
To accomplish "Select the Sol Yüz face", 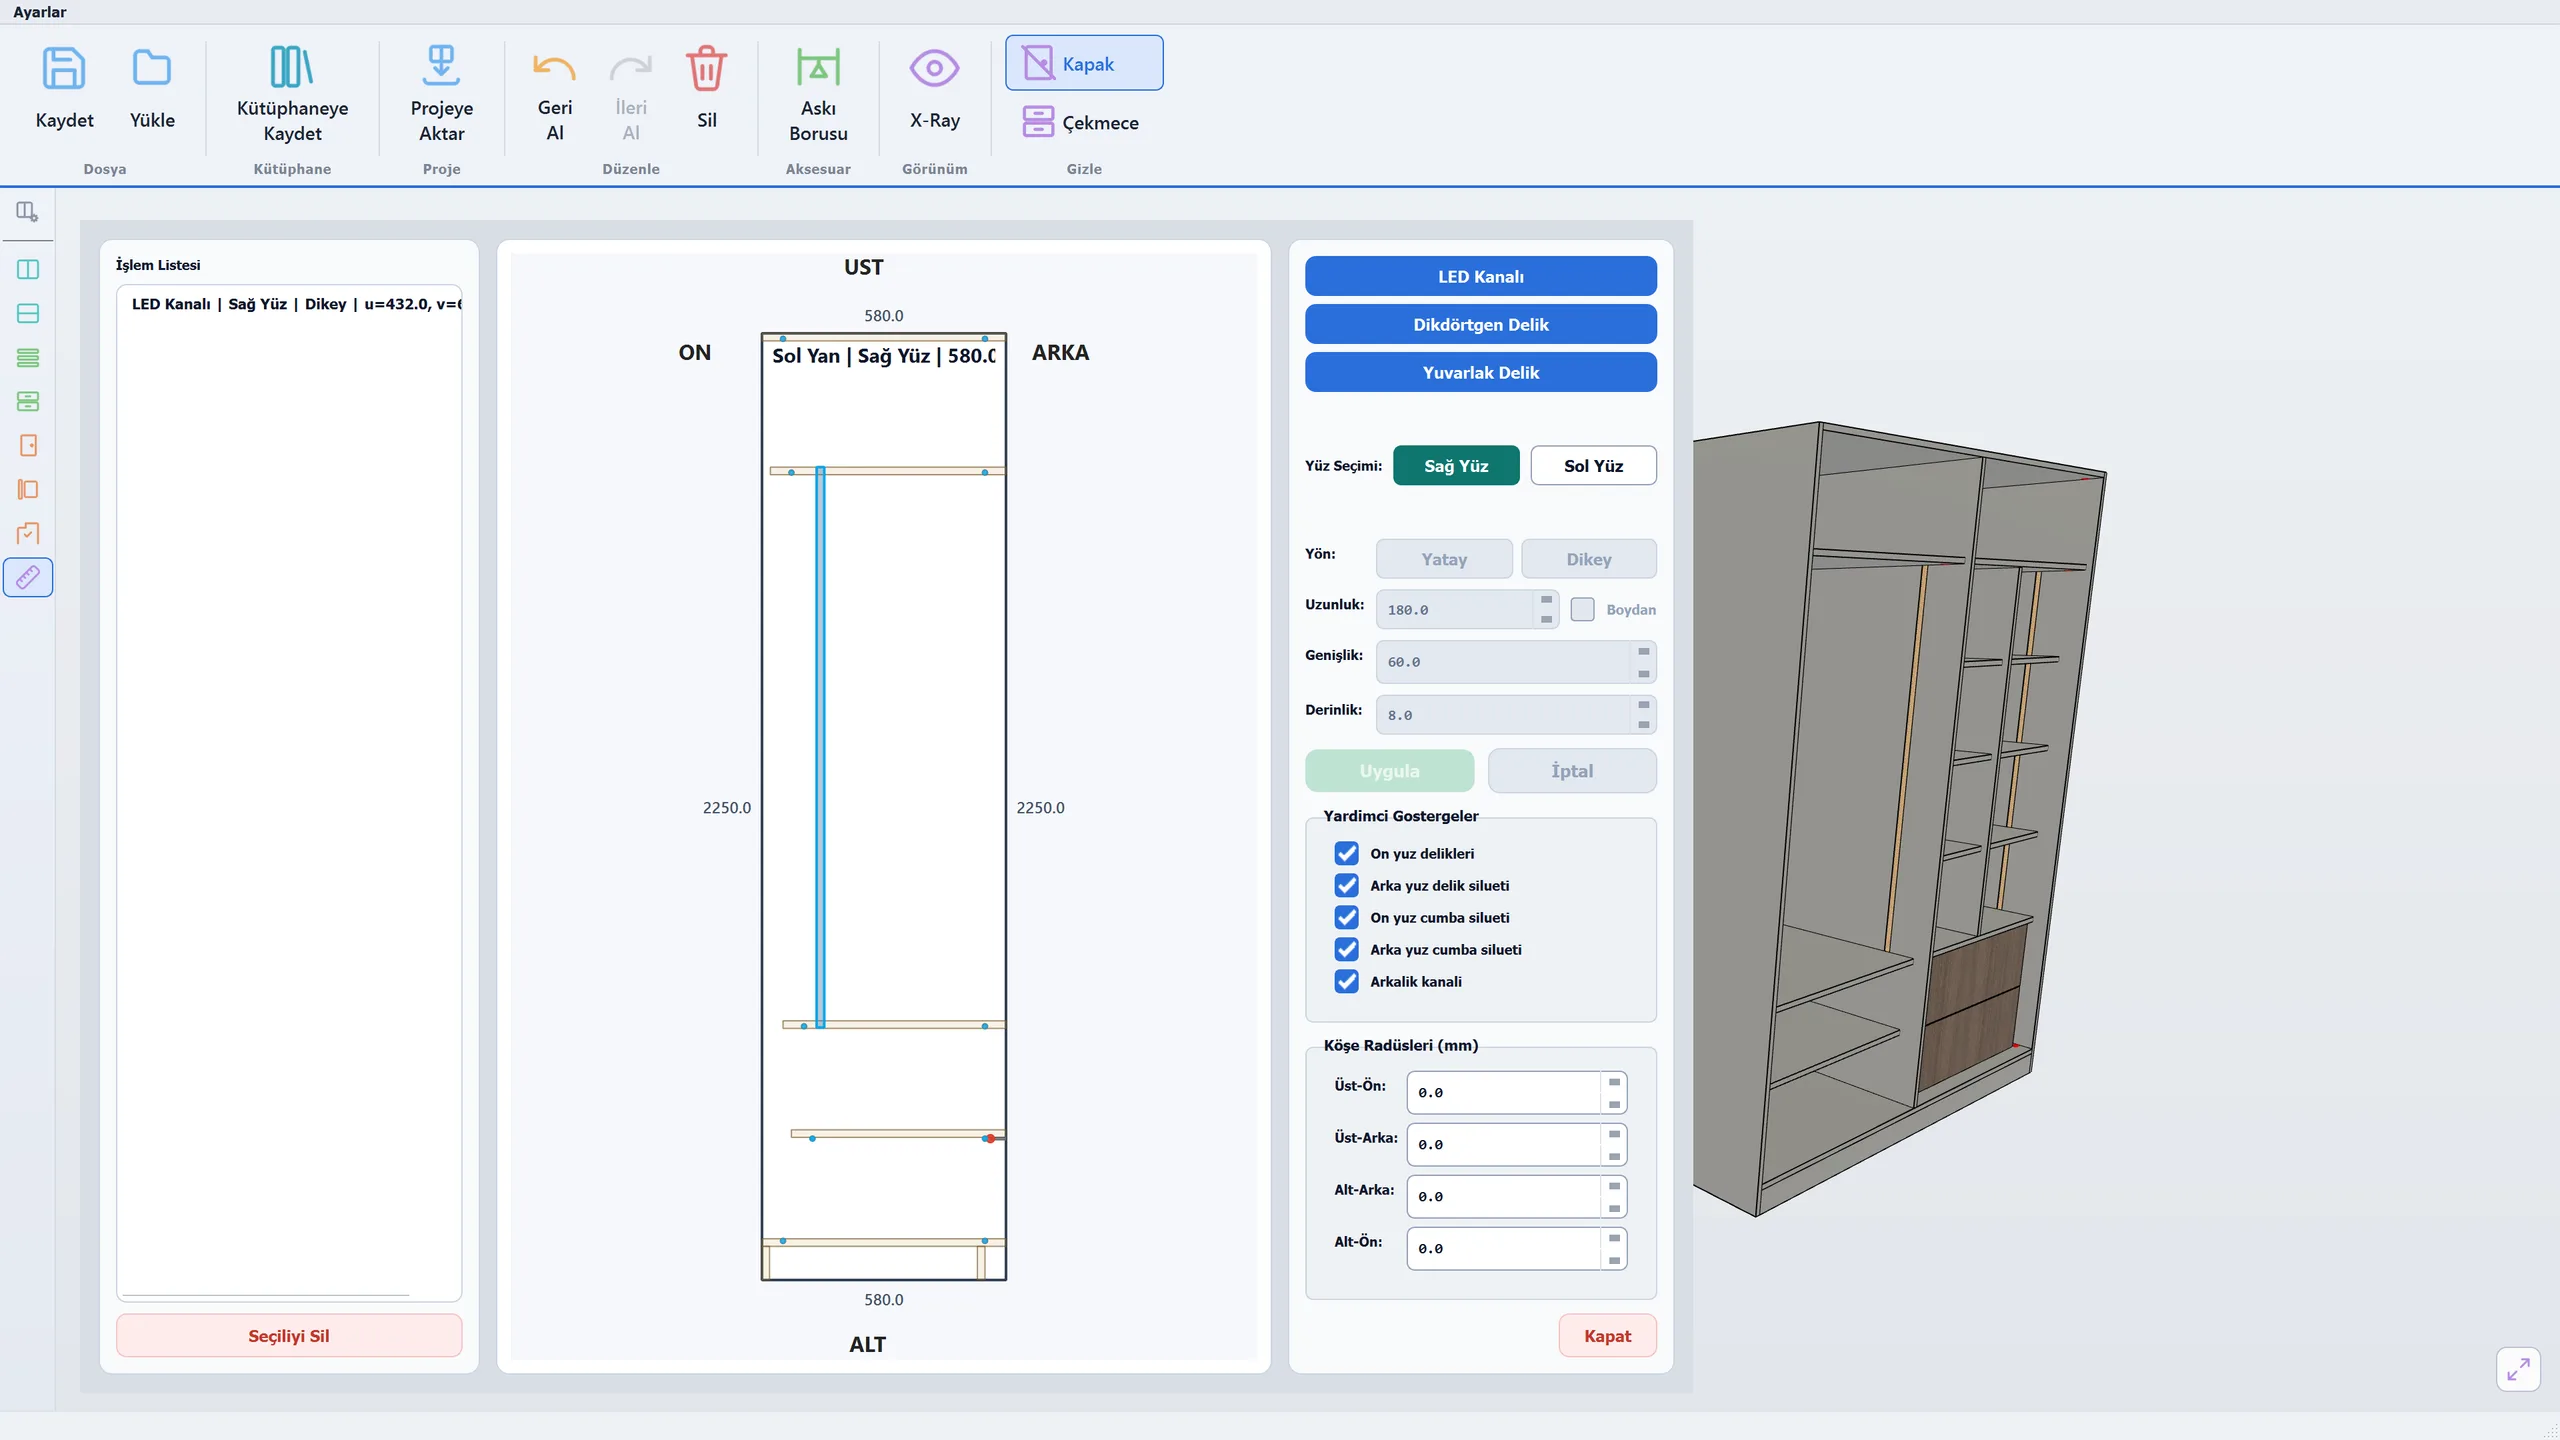I will point(1593,465).
